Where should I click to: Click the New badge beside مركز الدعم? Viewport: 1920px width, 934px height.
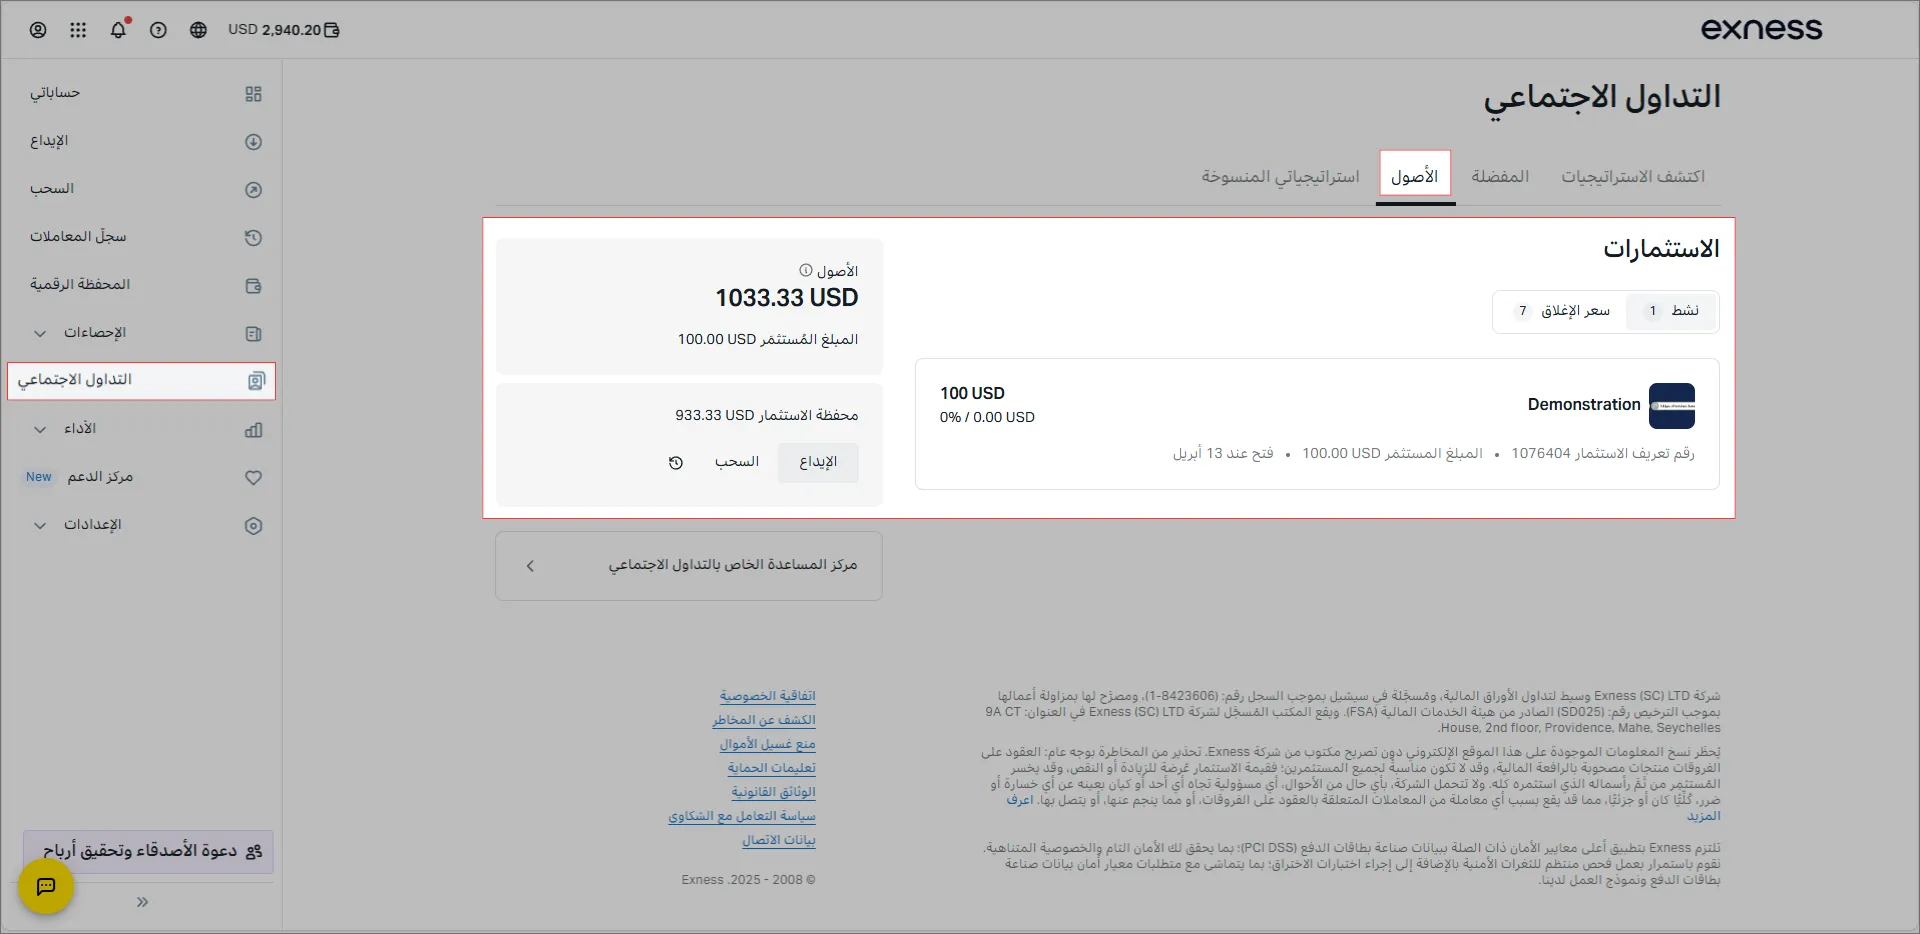pyautogui.click(x=39, y=477)
